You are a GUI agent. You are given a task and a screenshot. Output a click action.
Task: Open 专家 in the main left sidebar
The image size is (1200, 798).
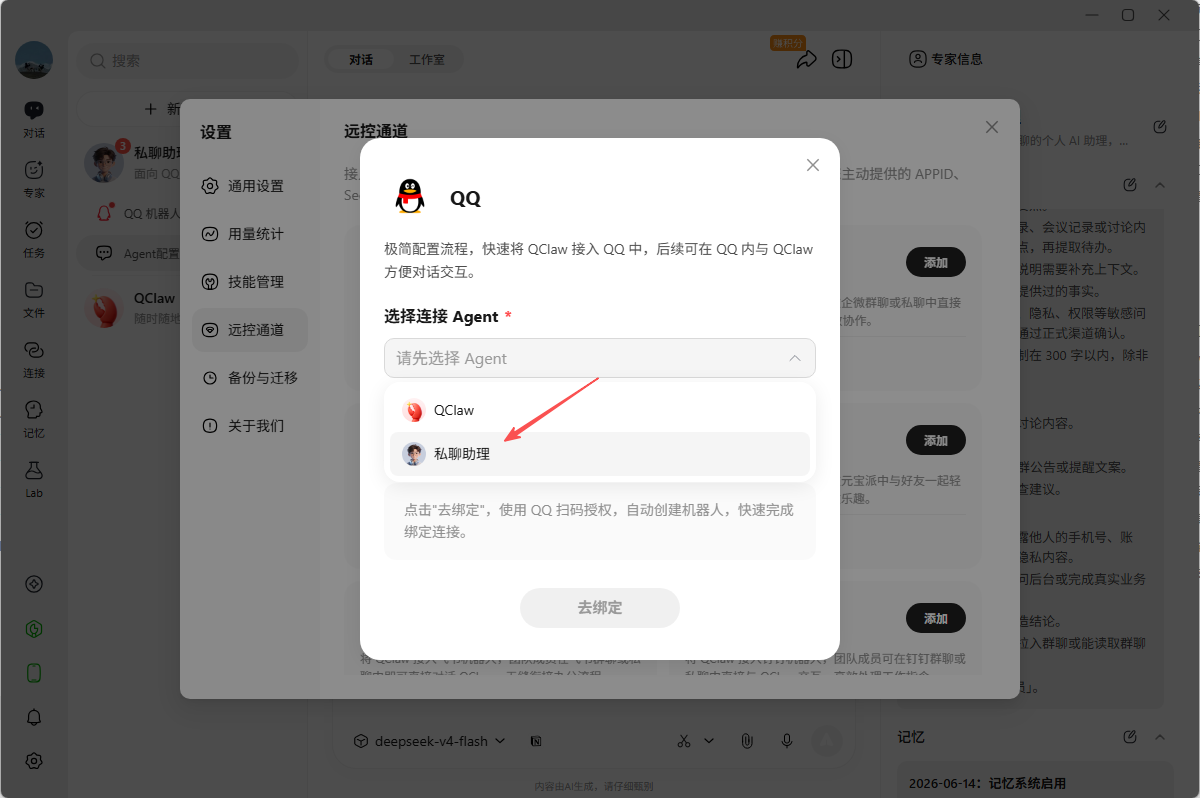point(34,179)
